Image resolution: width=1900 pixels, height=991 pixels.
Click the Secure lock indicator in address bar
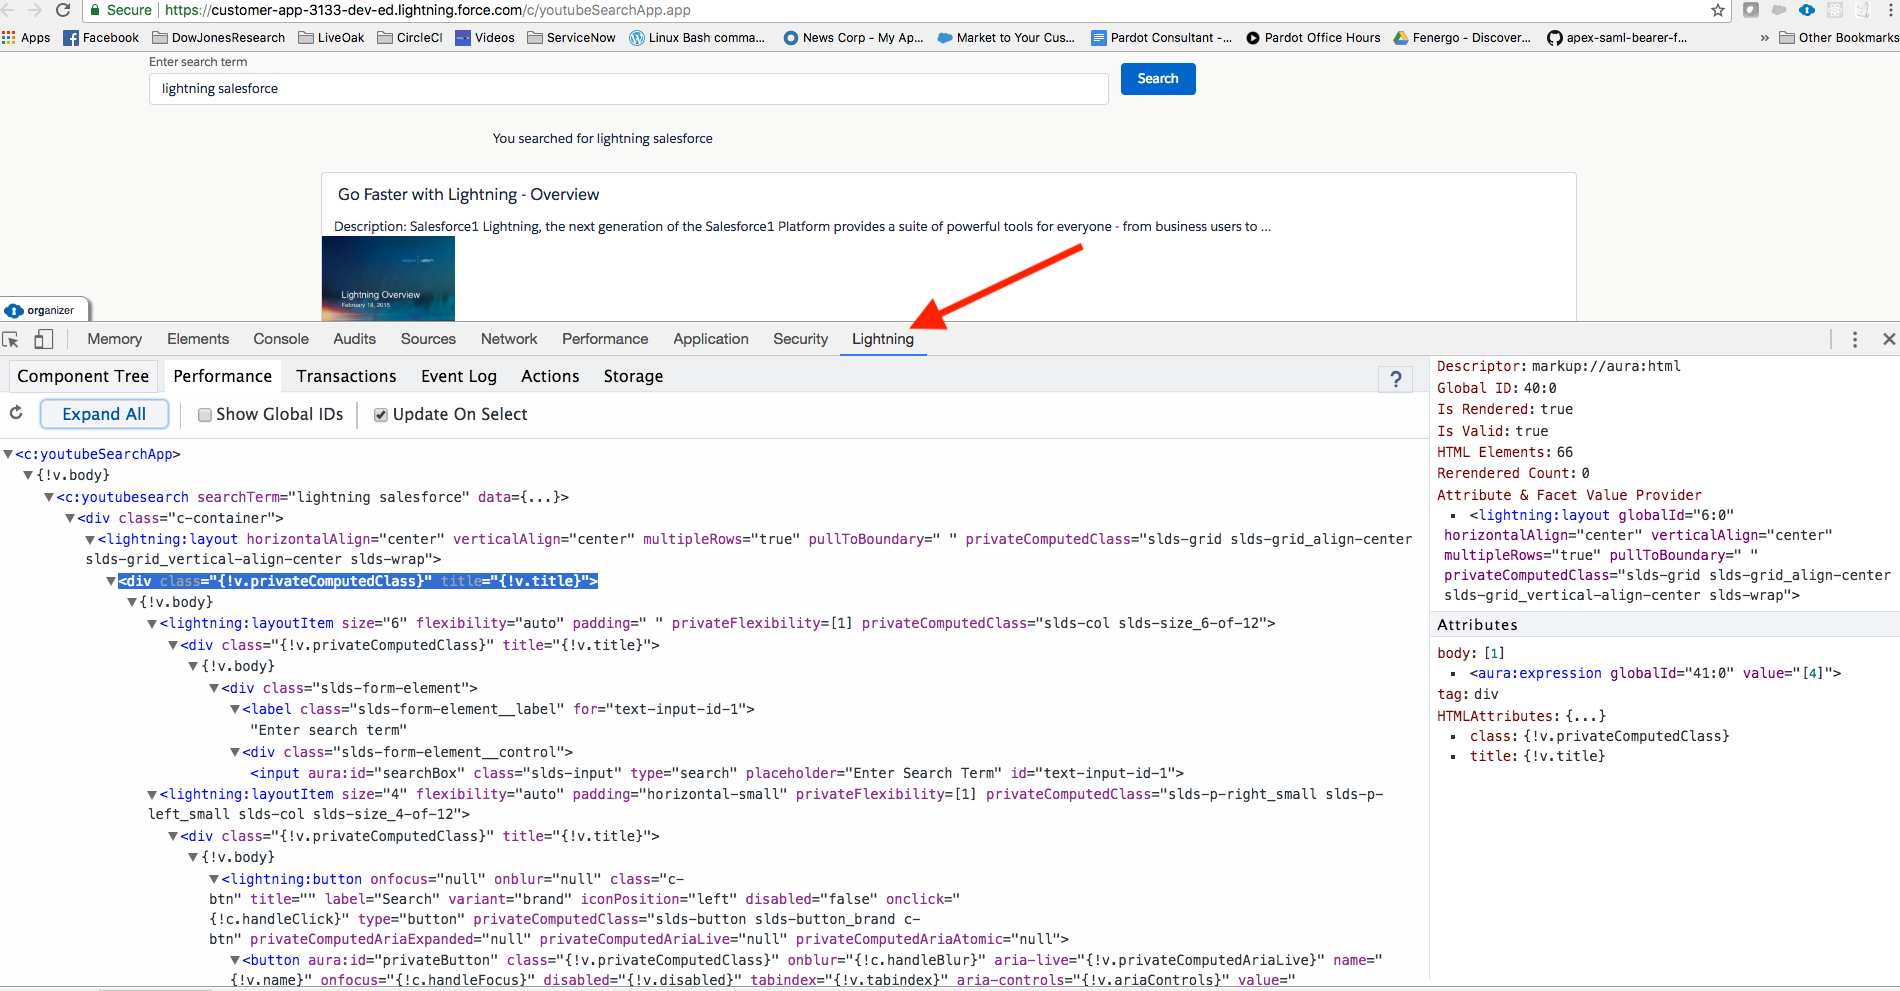pyautogui.click(x=121, y=10)
